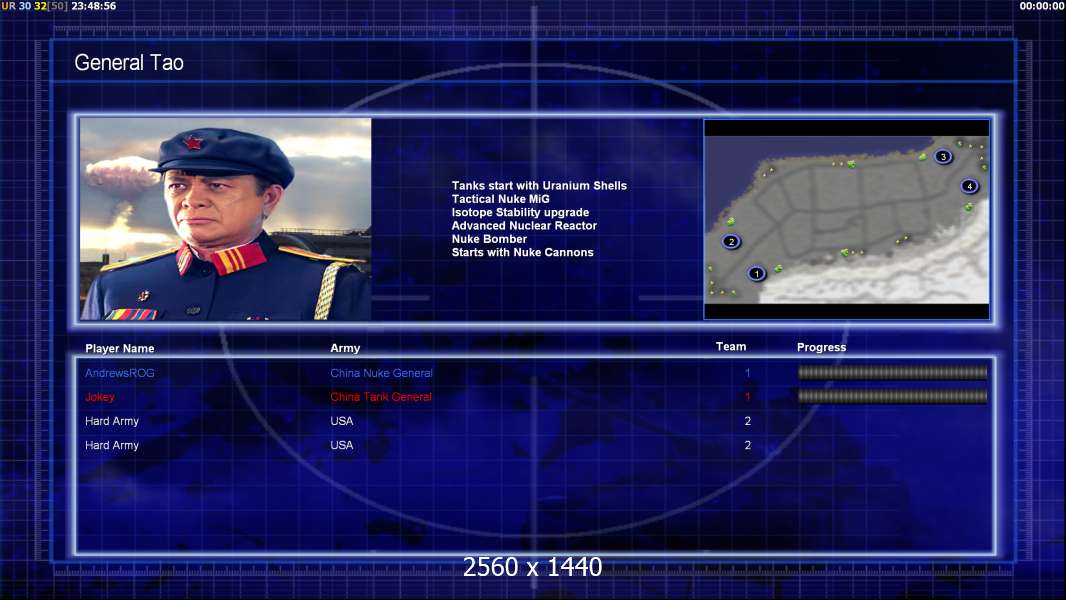Click China Nuke General army entry
This screenshot has height=600, width=1066.
(381, 372)
